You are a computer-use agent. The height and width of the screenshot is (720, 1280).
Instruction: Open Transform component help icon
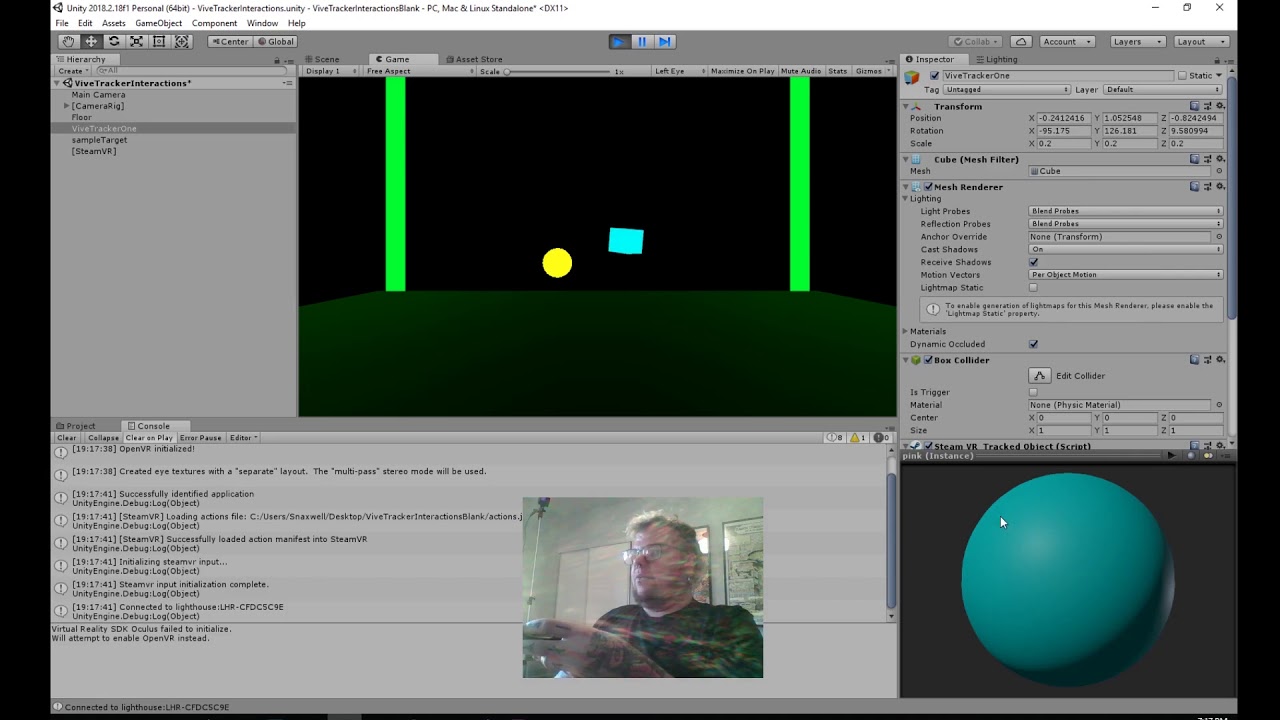(x=1195, y=106)
